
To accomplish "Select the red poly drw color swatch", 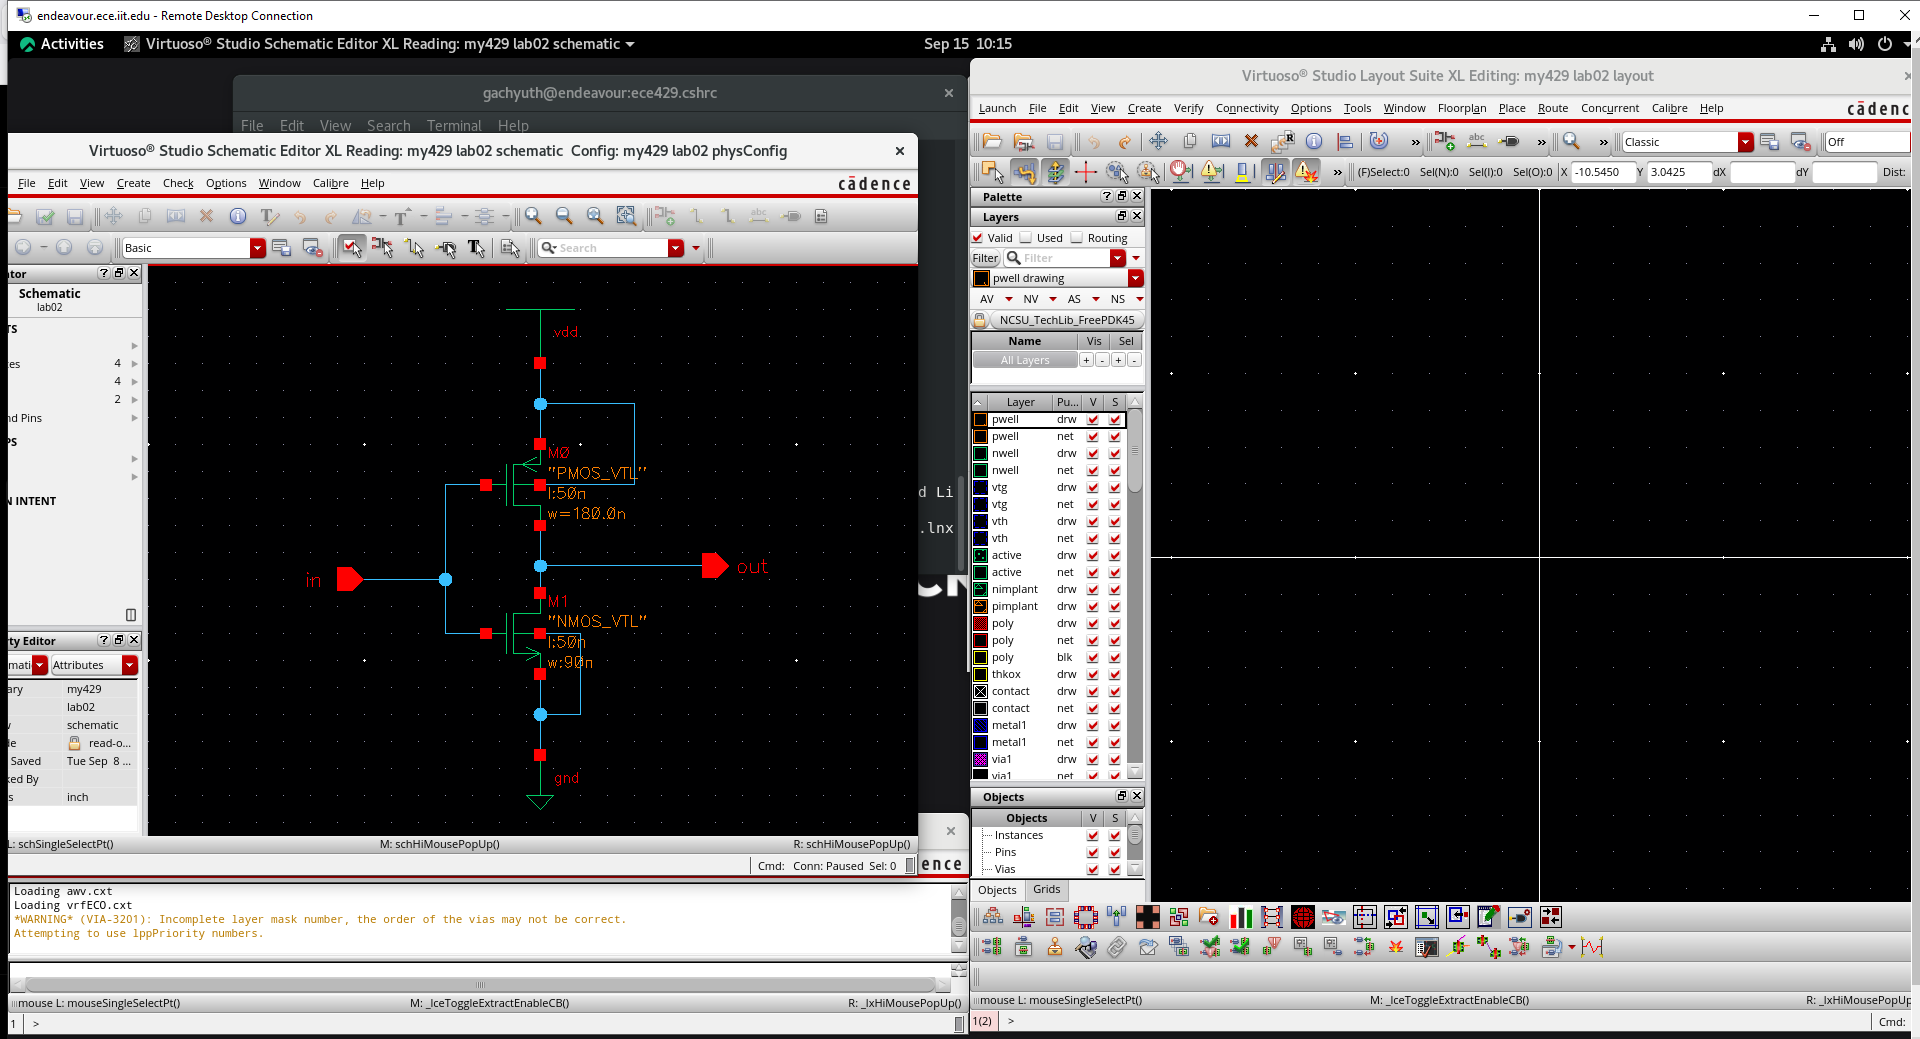I will (x=981, y=624).
